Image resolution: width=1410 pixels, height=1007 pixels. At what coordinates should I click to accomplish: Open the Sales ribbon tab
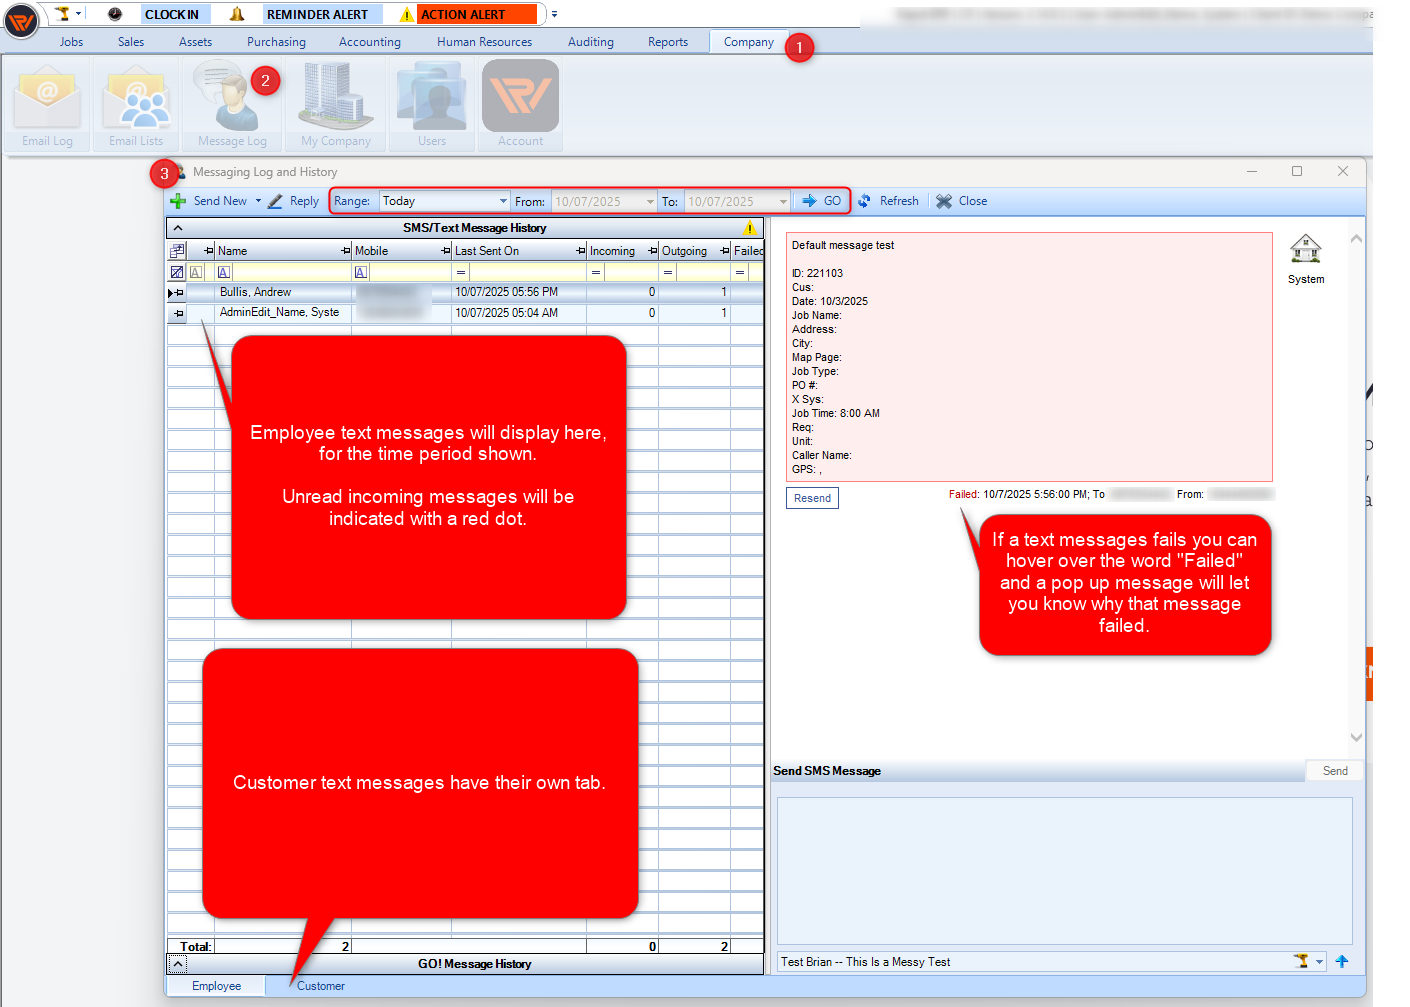[x=130, y=42]
